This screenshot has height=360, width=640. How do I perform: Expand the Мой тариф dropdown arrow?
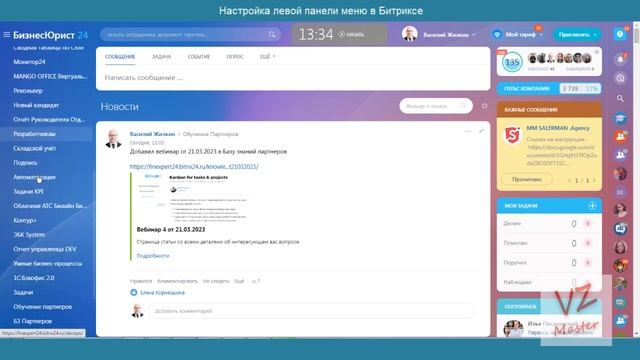(x=541, y=35)
